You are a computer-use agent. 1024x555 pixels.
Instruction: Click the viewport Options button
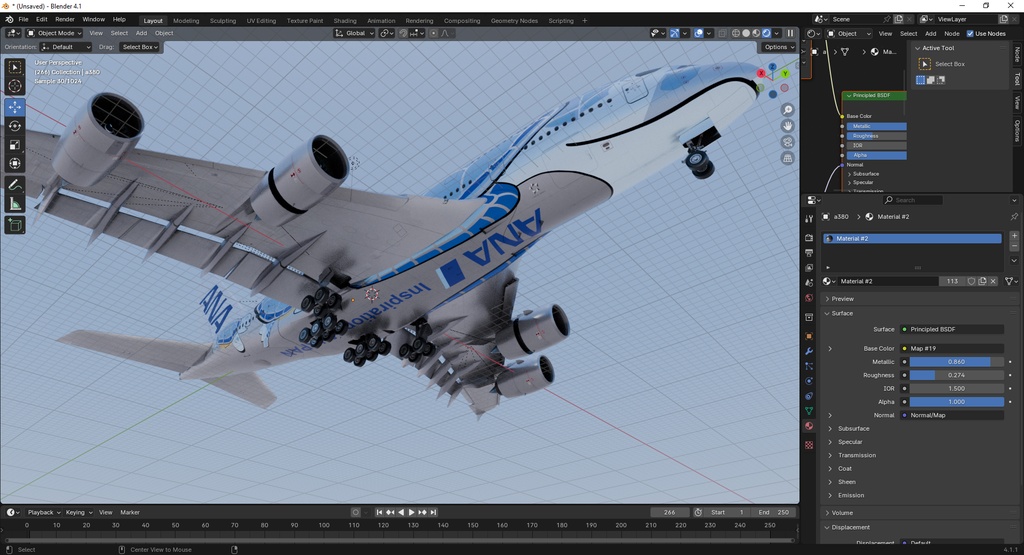779,47
